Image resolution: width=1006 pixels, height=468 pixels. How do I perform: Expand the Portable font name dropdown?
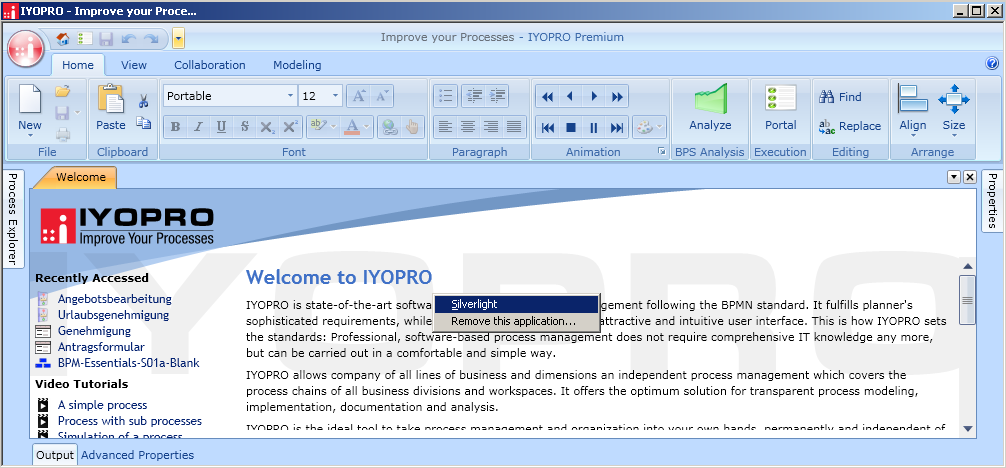click(x=290, y=96)
